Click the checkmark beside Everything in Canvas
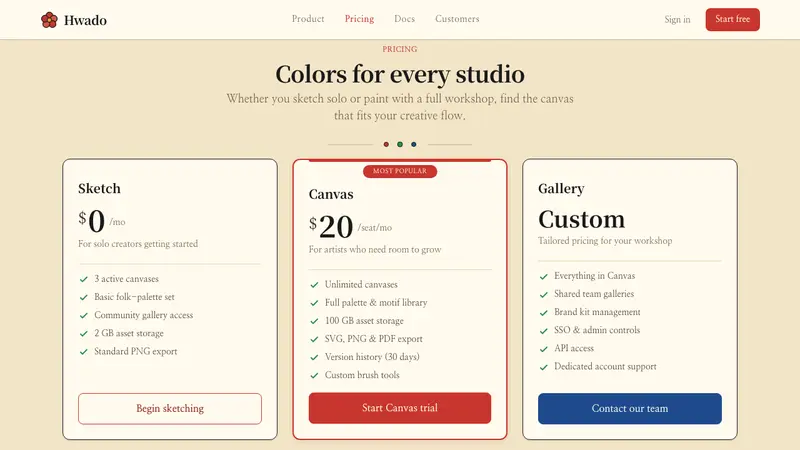 [x=544, y=276]
